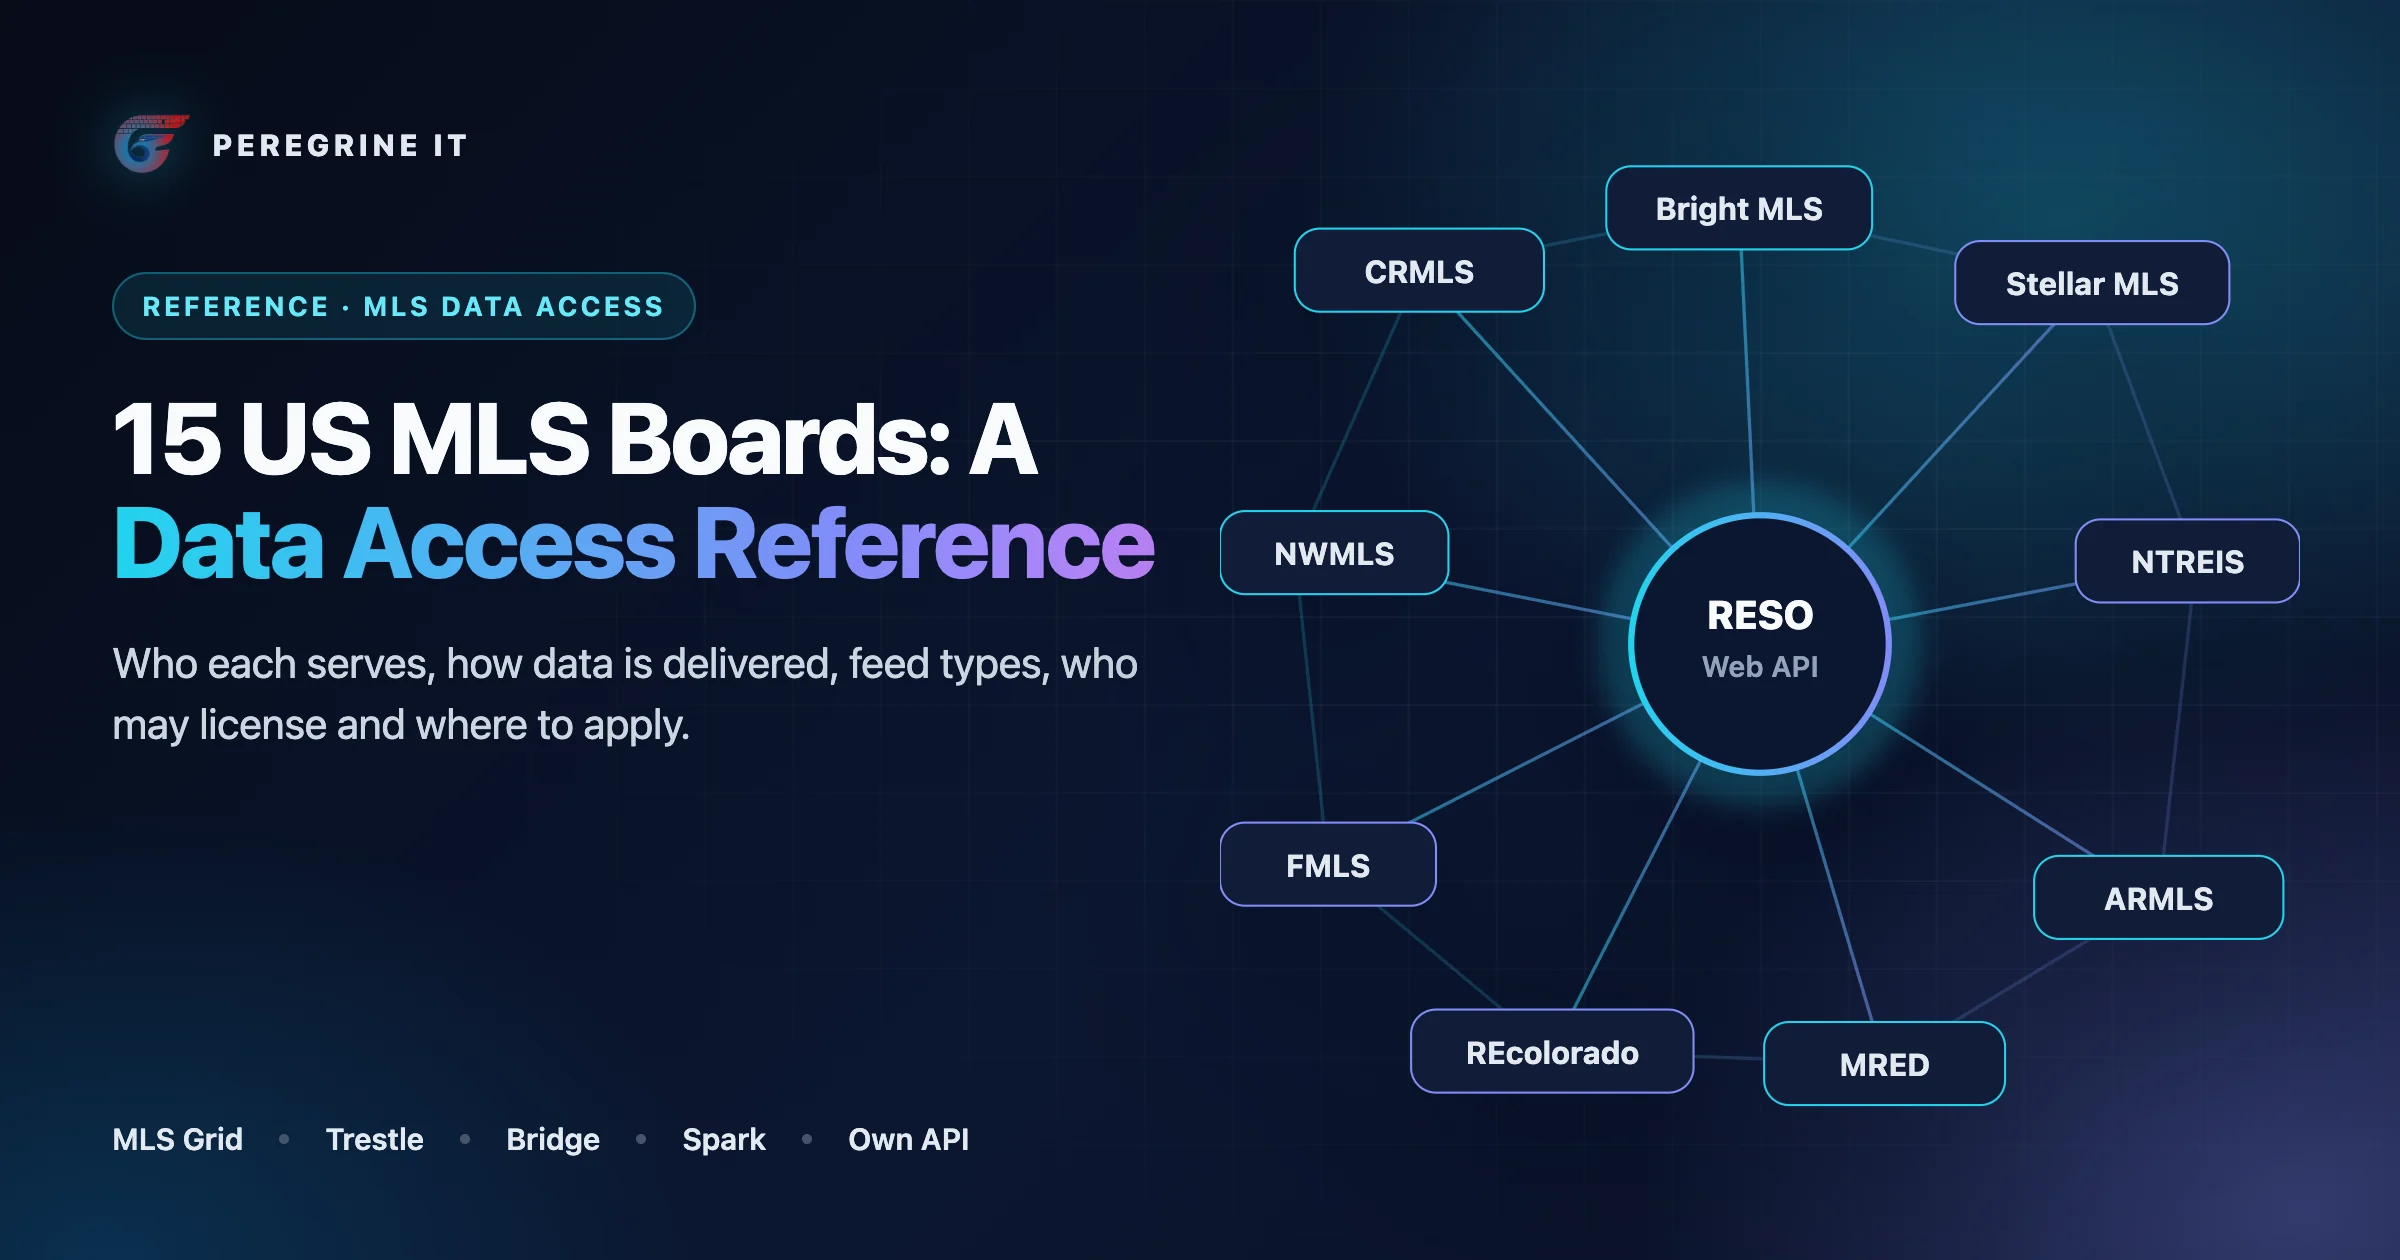The image size is (2400, 1260).
Task: Click the PEREGRINE IT brand name
Action: pos(340,146)
